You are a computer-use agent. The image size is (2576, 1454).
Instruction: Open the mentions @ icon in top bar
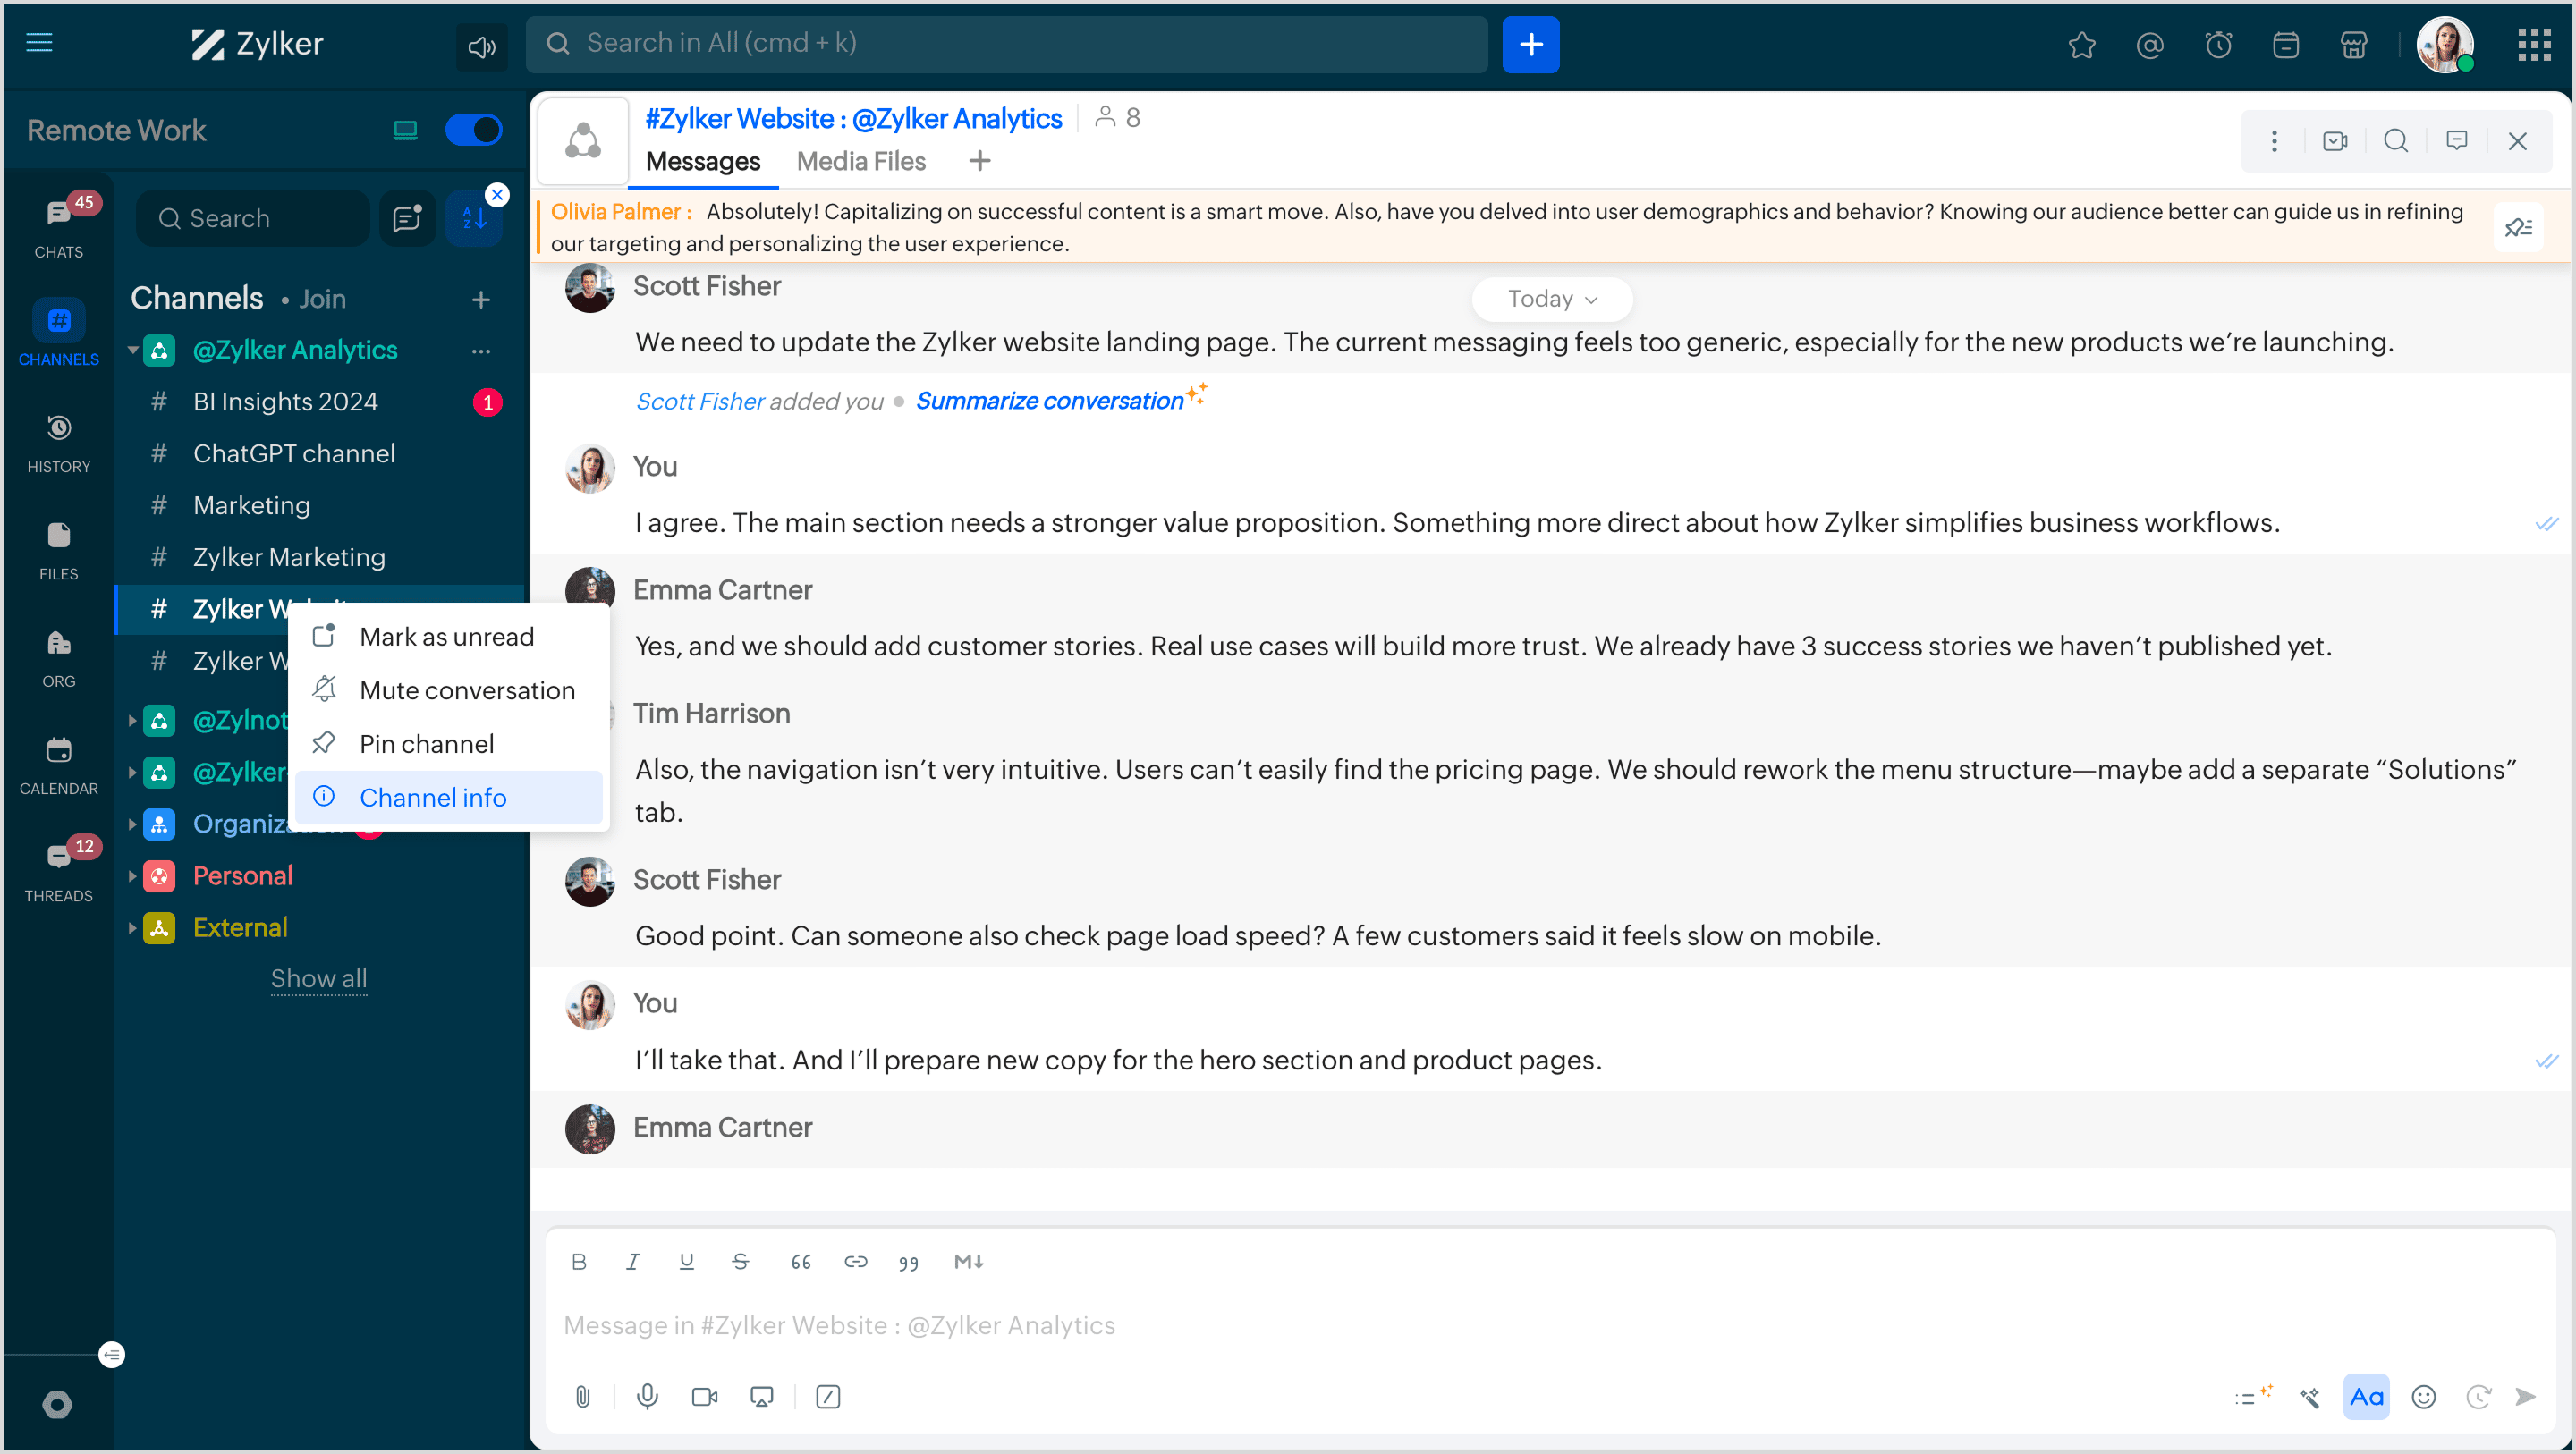(x=2149, y=45)
